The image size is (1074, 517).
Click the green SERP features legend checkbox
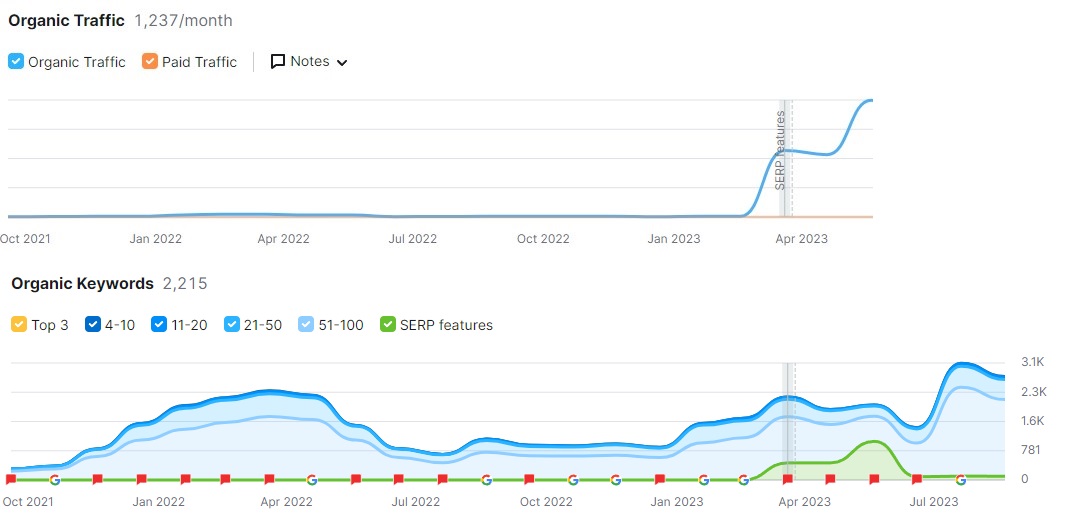[x=388, y=325]
